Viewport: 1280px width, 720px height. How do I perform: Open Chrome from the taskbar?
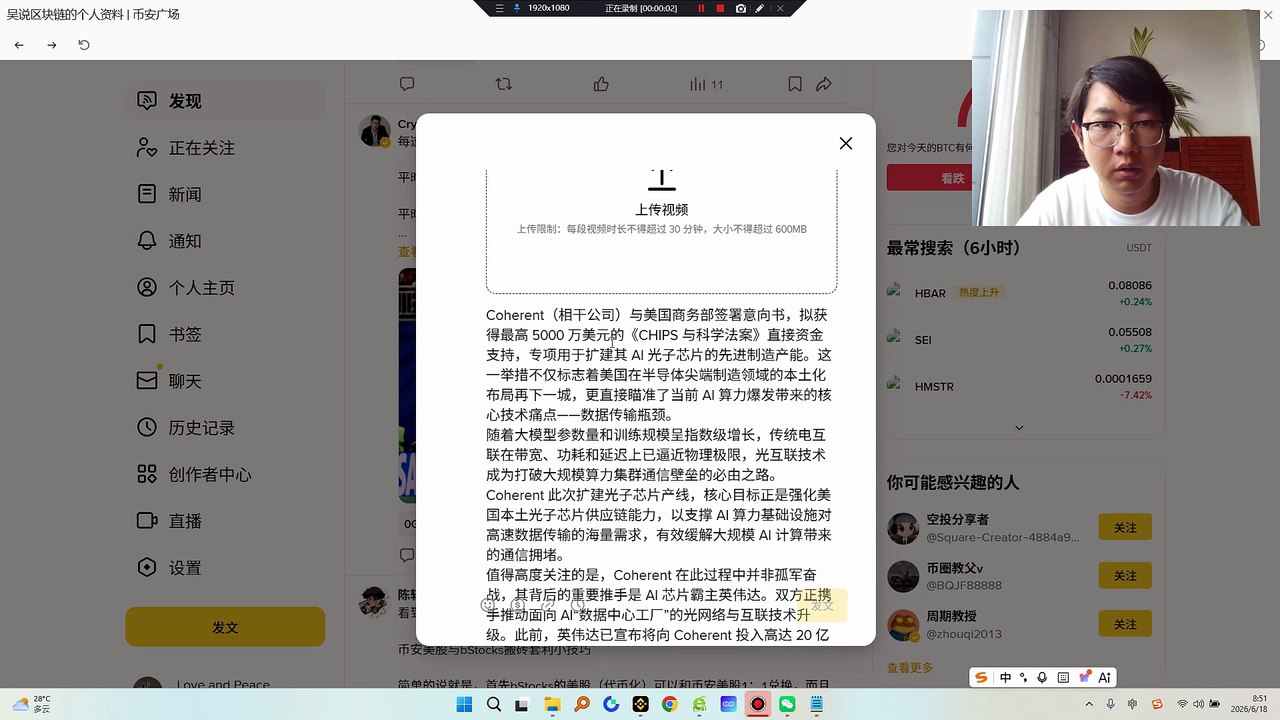pyautogui.click(x=669, y=704)
